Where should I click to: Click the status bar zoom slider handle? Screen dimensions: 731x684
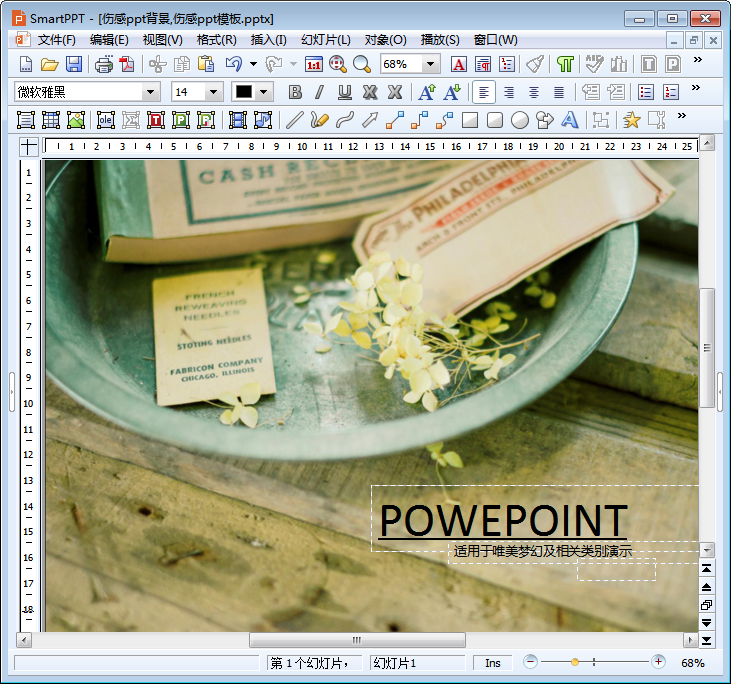pos(575,662)
